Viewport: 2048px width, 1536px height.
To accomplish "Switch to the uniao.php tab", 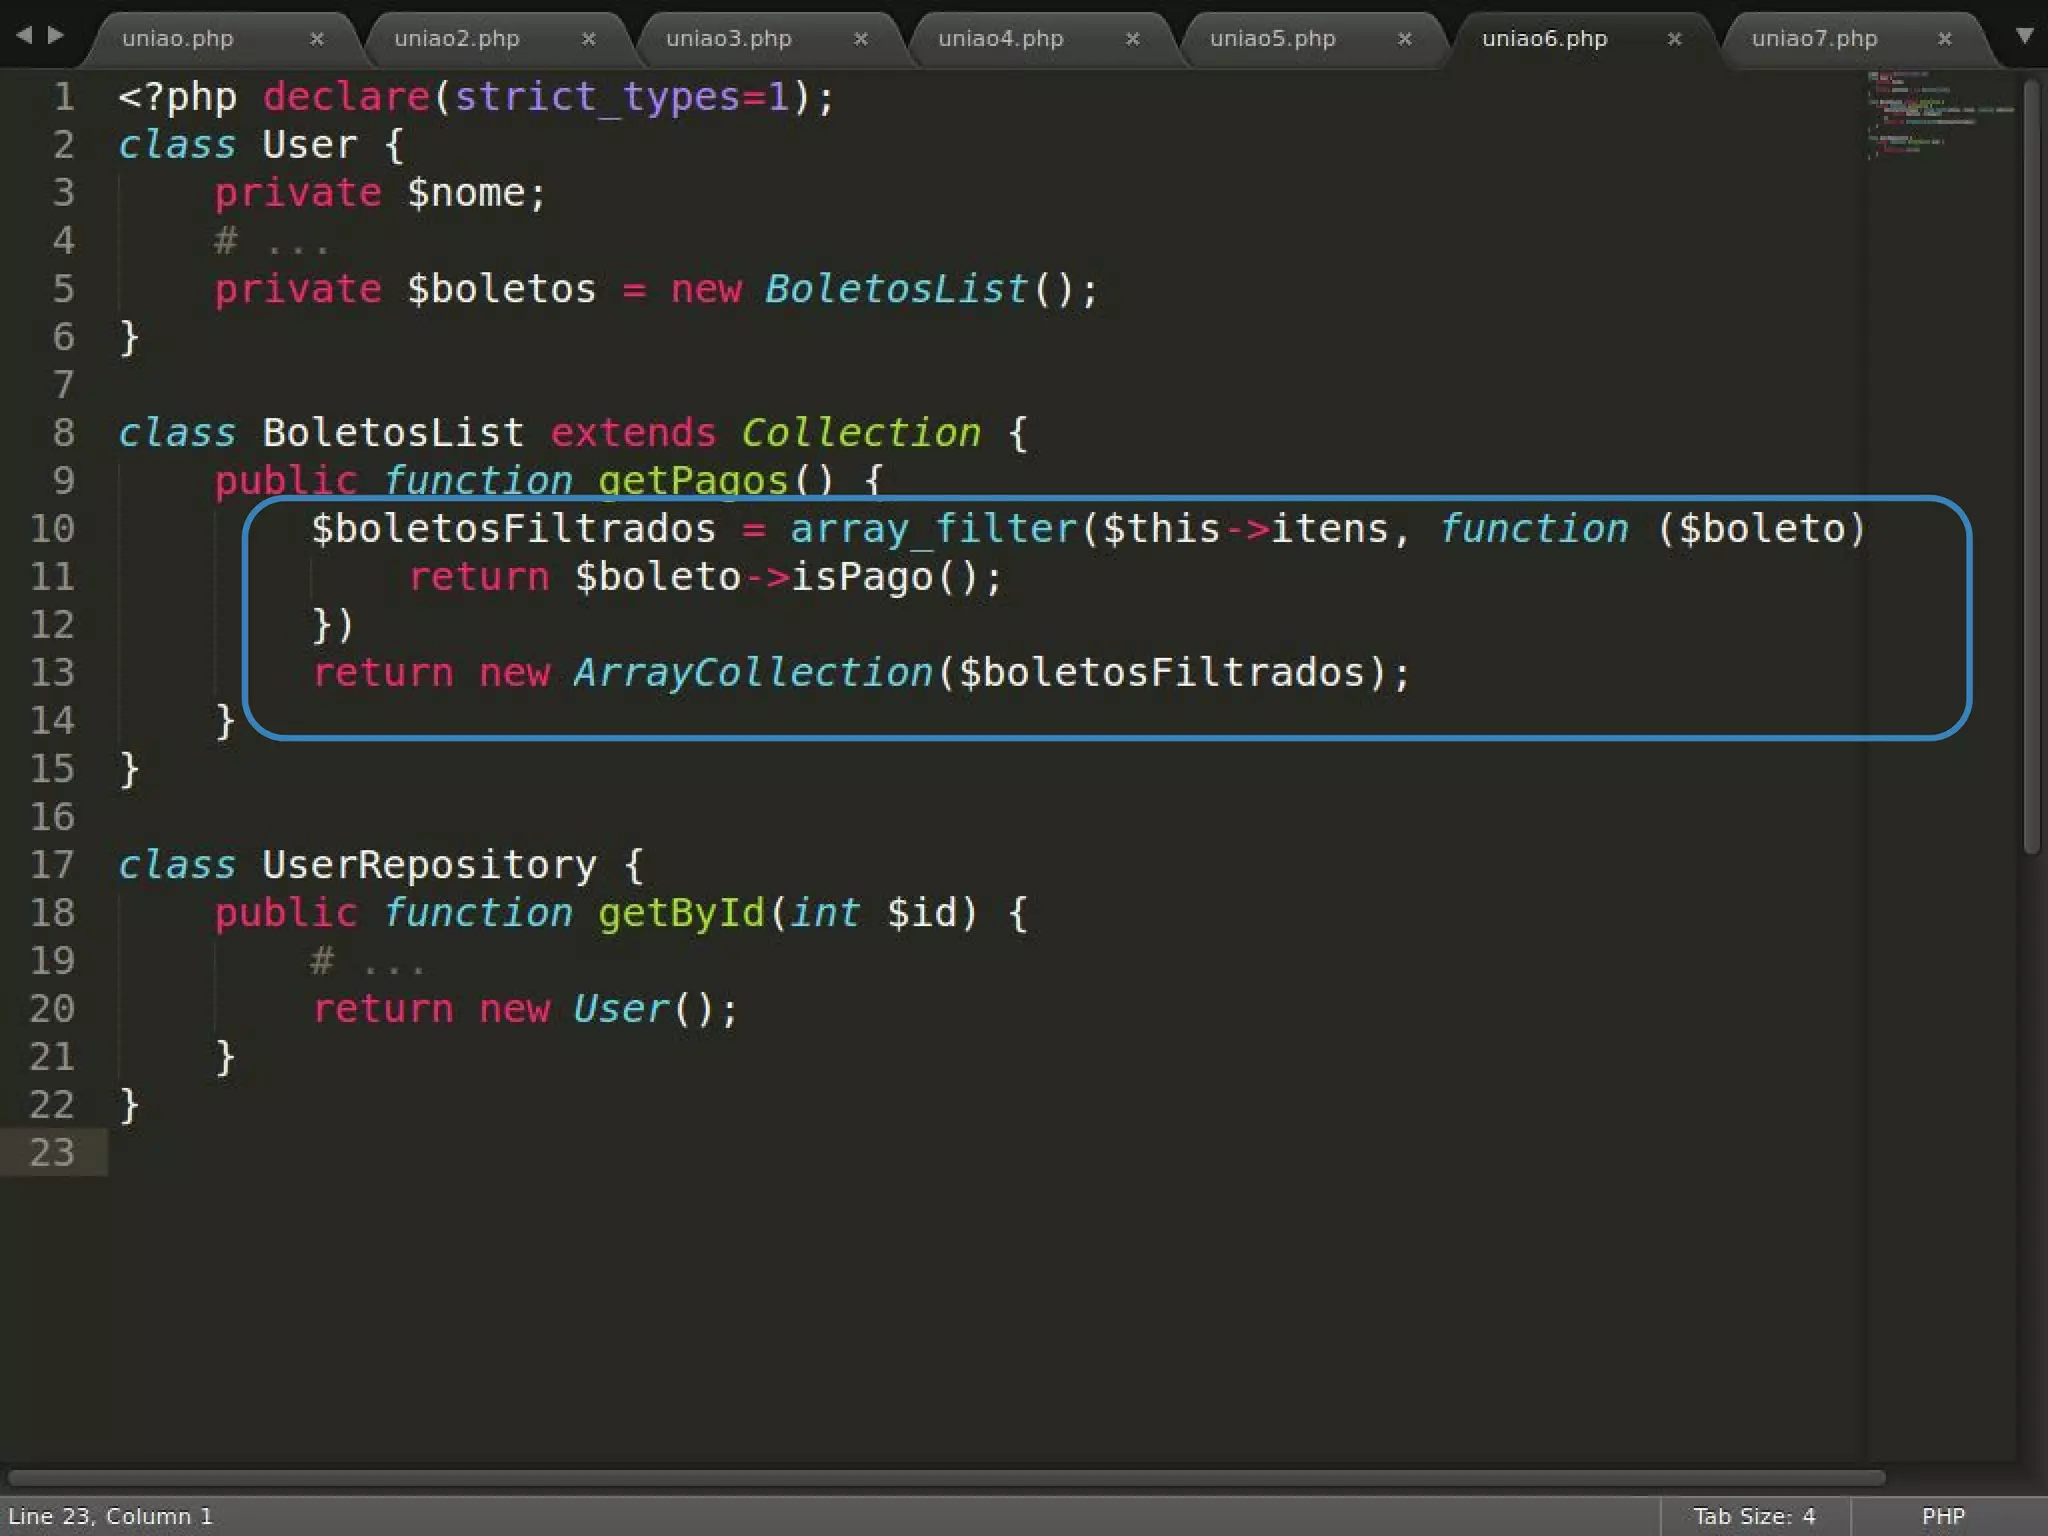I will pos(178,39).
